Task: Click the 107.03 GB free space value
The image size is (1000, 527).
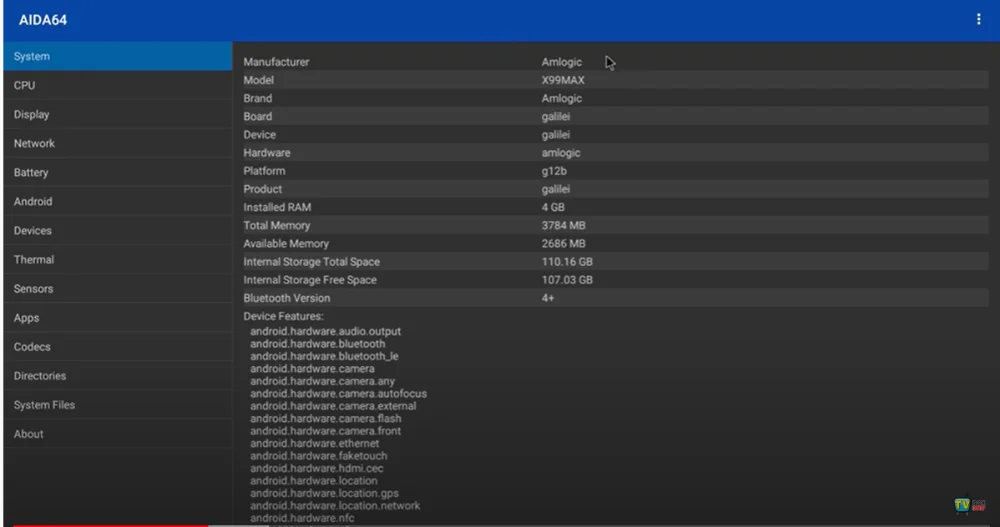Action: point(567,280)
